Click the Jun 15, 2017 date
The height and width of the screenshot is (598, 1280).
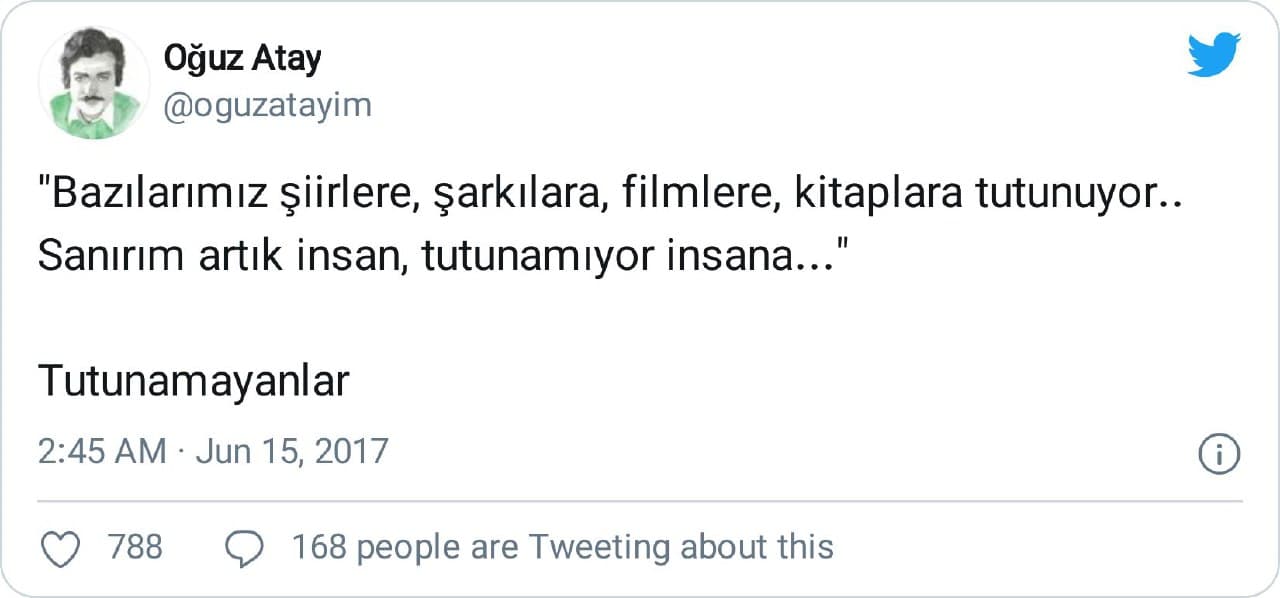291,451
